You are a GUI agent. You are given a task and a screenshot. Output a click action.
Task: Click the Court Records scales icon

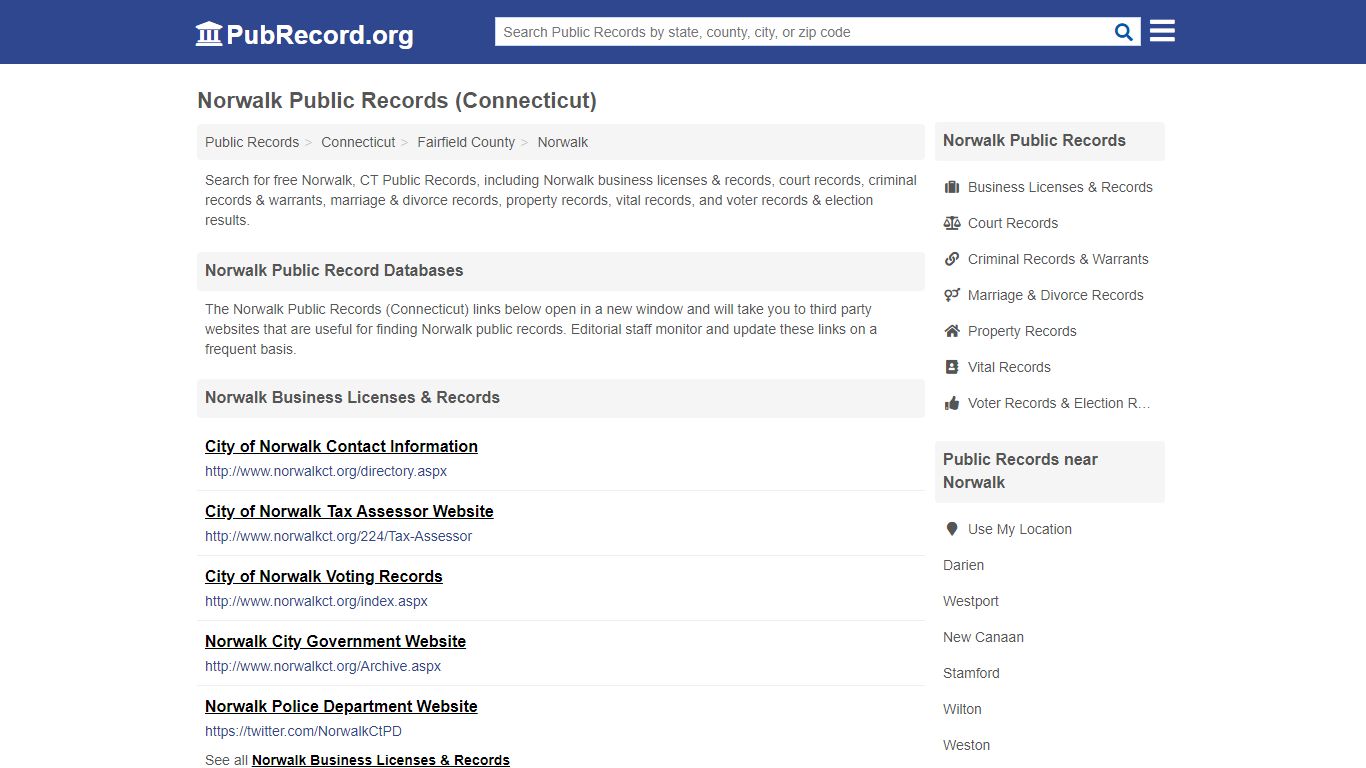[x=952, y=223]
